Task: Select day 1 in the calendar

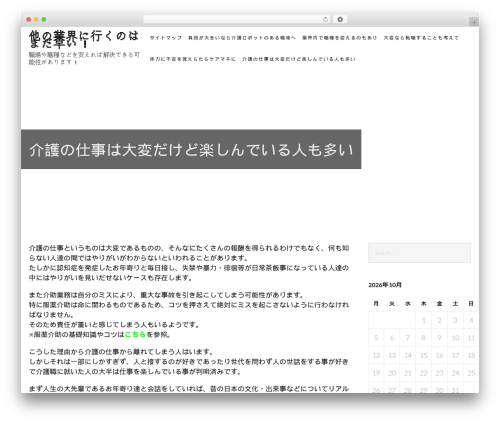Action: [x=423, y=320]
